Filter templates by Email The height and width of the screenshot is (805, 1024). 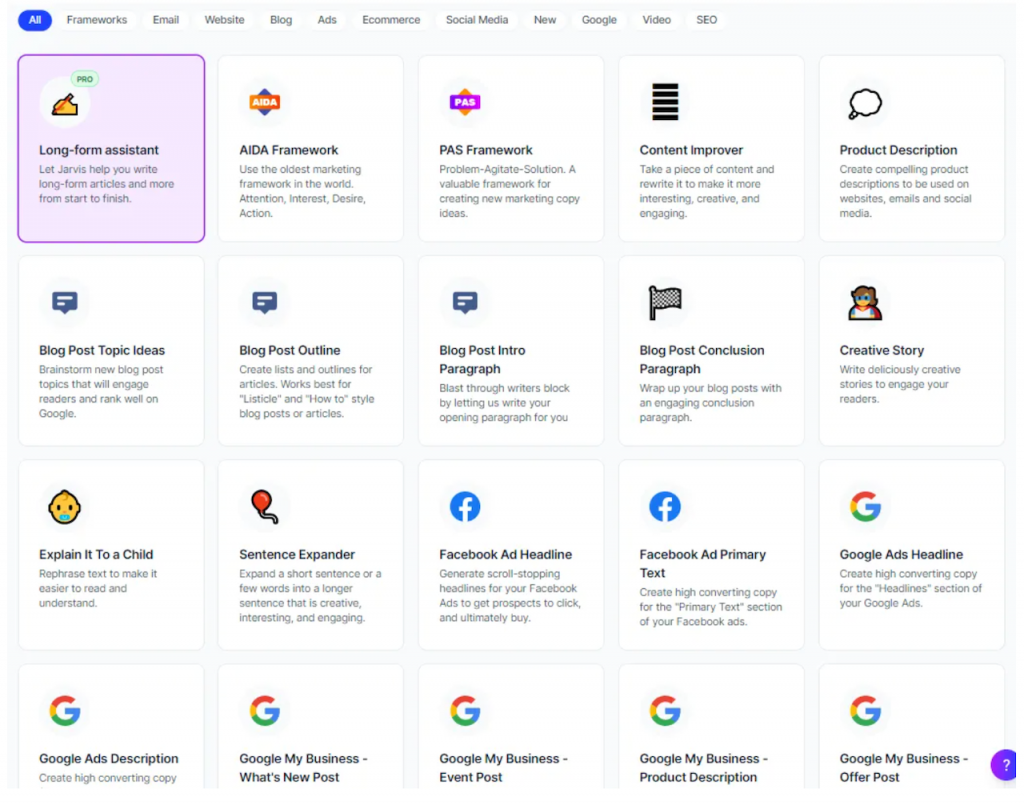(166, 20)
